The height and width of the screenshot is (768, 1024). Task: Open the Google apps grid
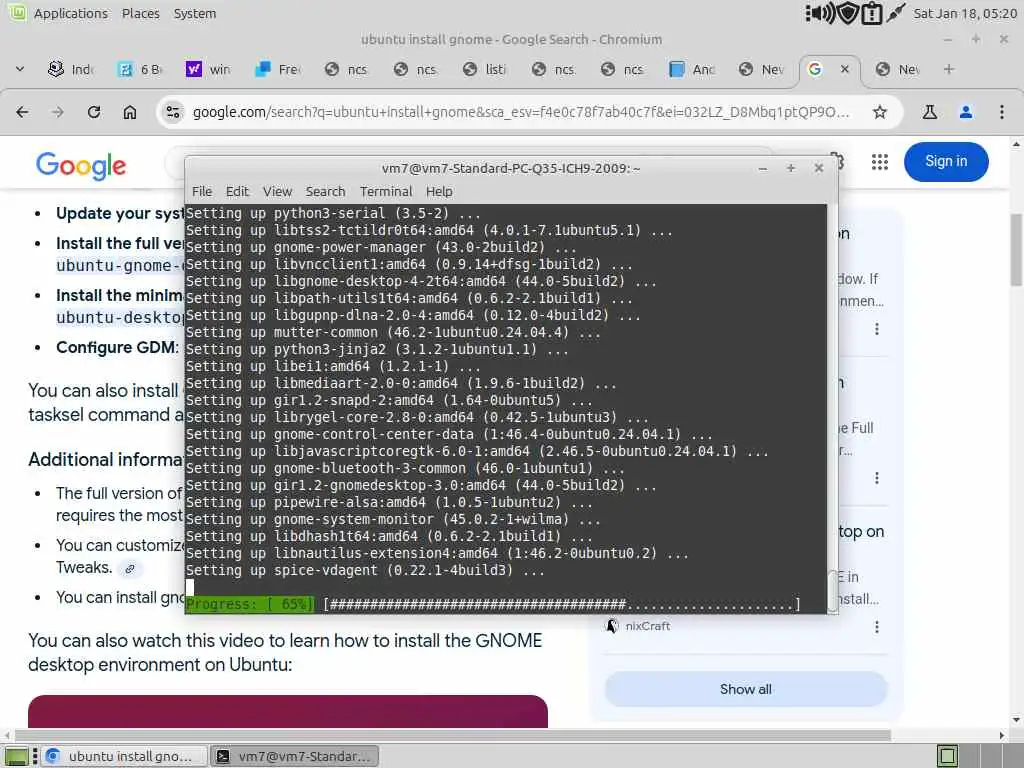coord(880,162)
